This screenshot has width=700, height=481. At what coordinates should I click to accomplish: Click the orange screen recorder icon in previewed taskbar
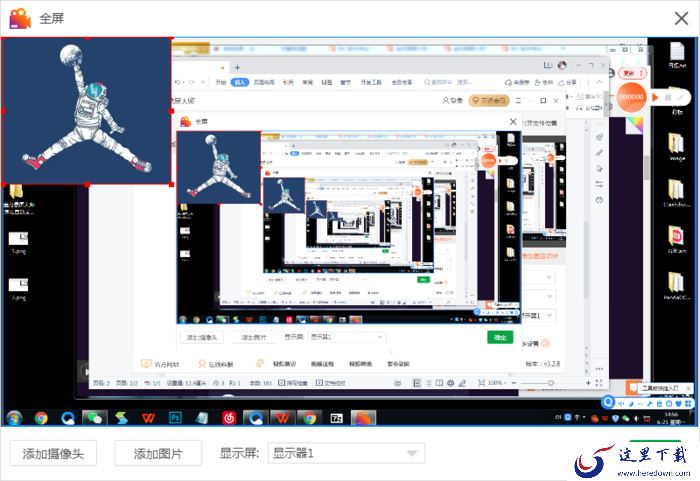click(363, 418)
